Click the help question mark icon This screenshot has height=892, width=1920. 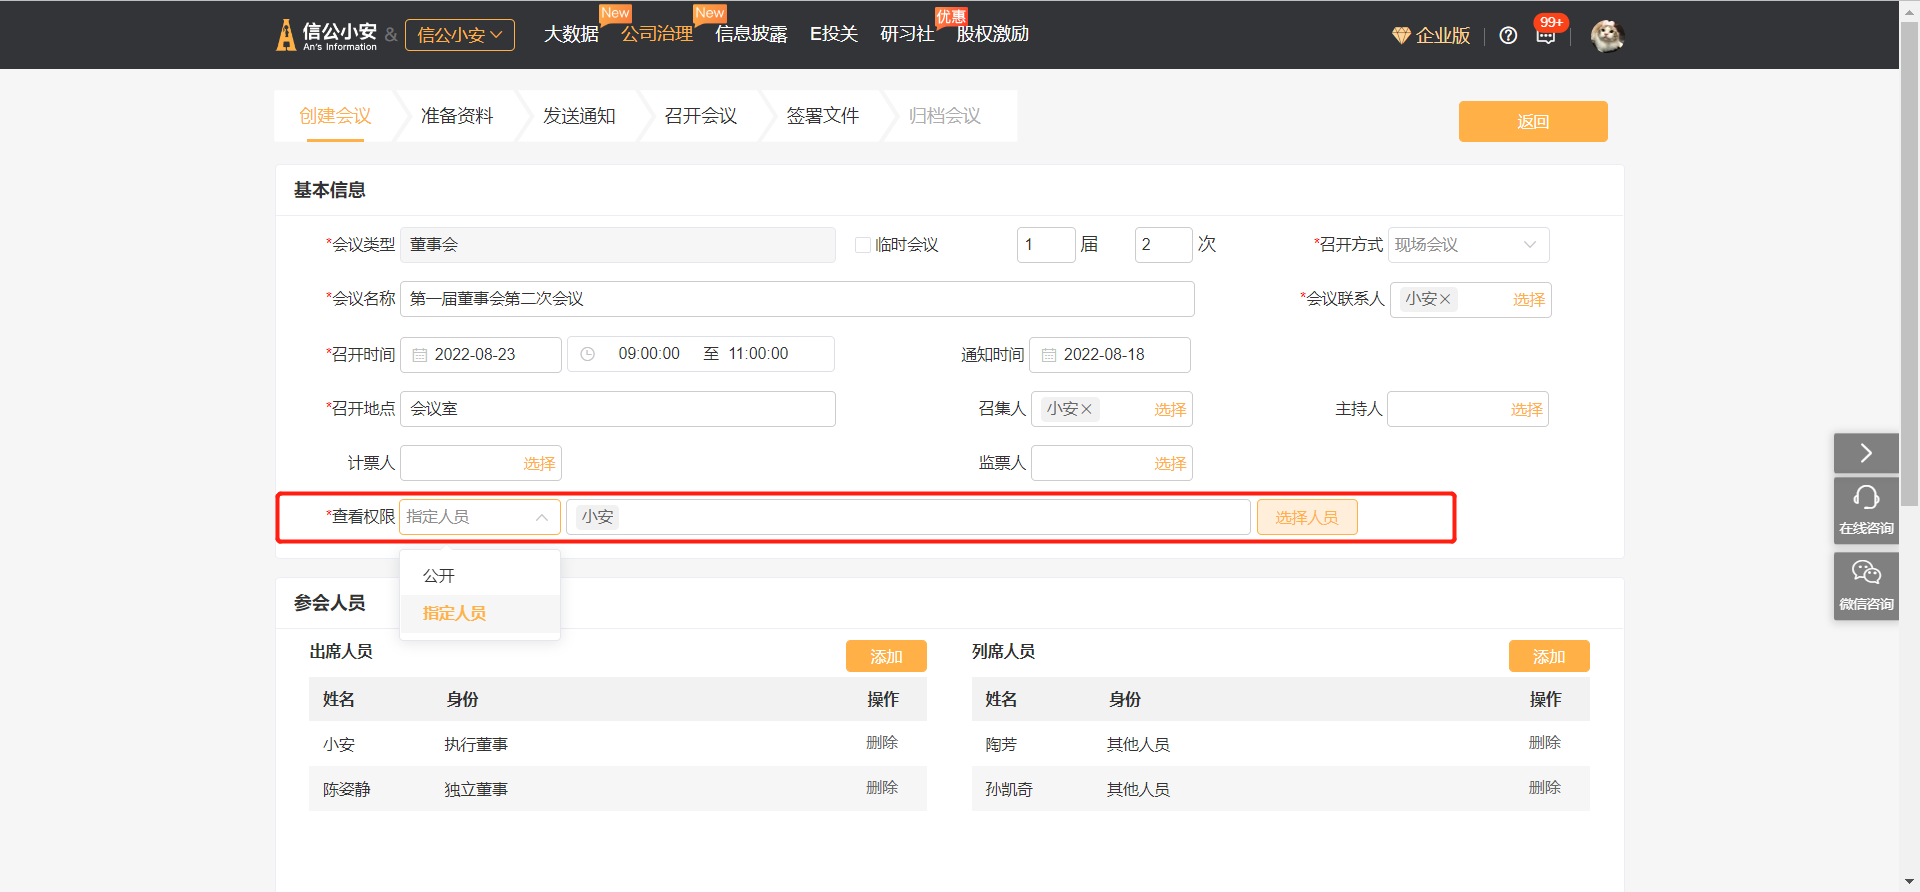[x=1508, y=36]
